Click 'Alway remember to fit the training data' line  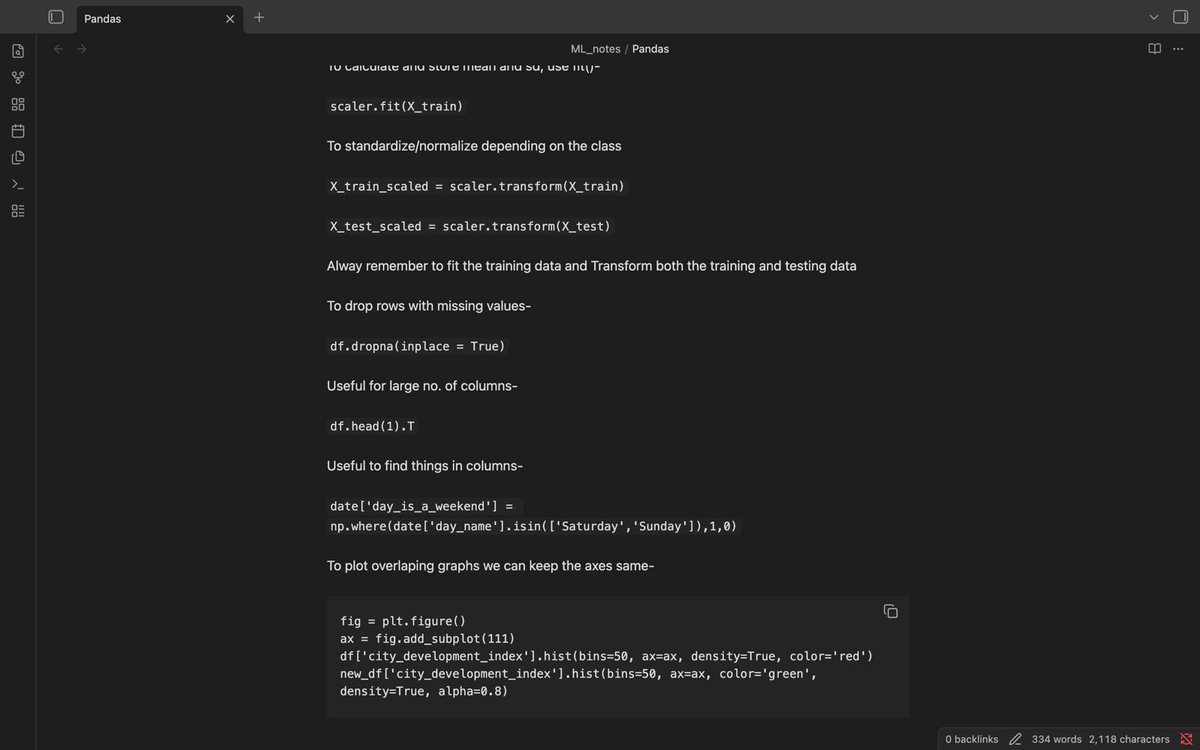592,266
